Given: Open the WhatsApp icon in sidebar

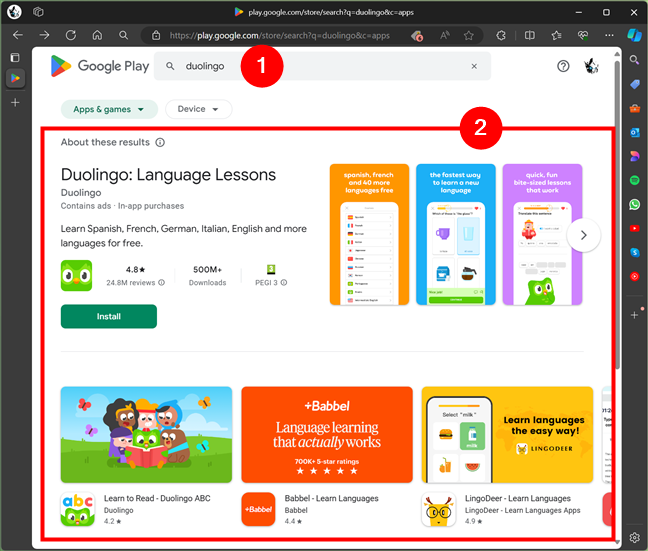Looking at the screenshot, I should pyautogui.click(x=634, y=204).
